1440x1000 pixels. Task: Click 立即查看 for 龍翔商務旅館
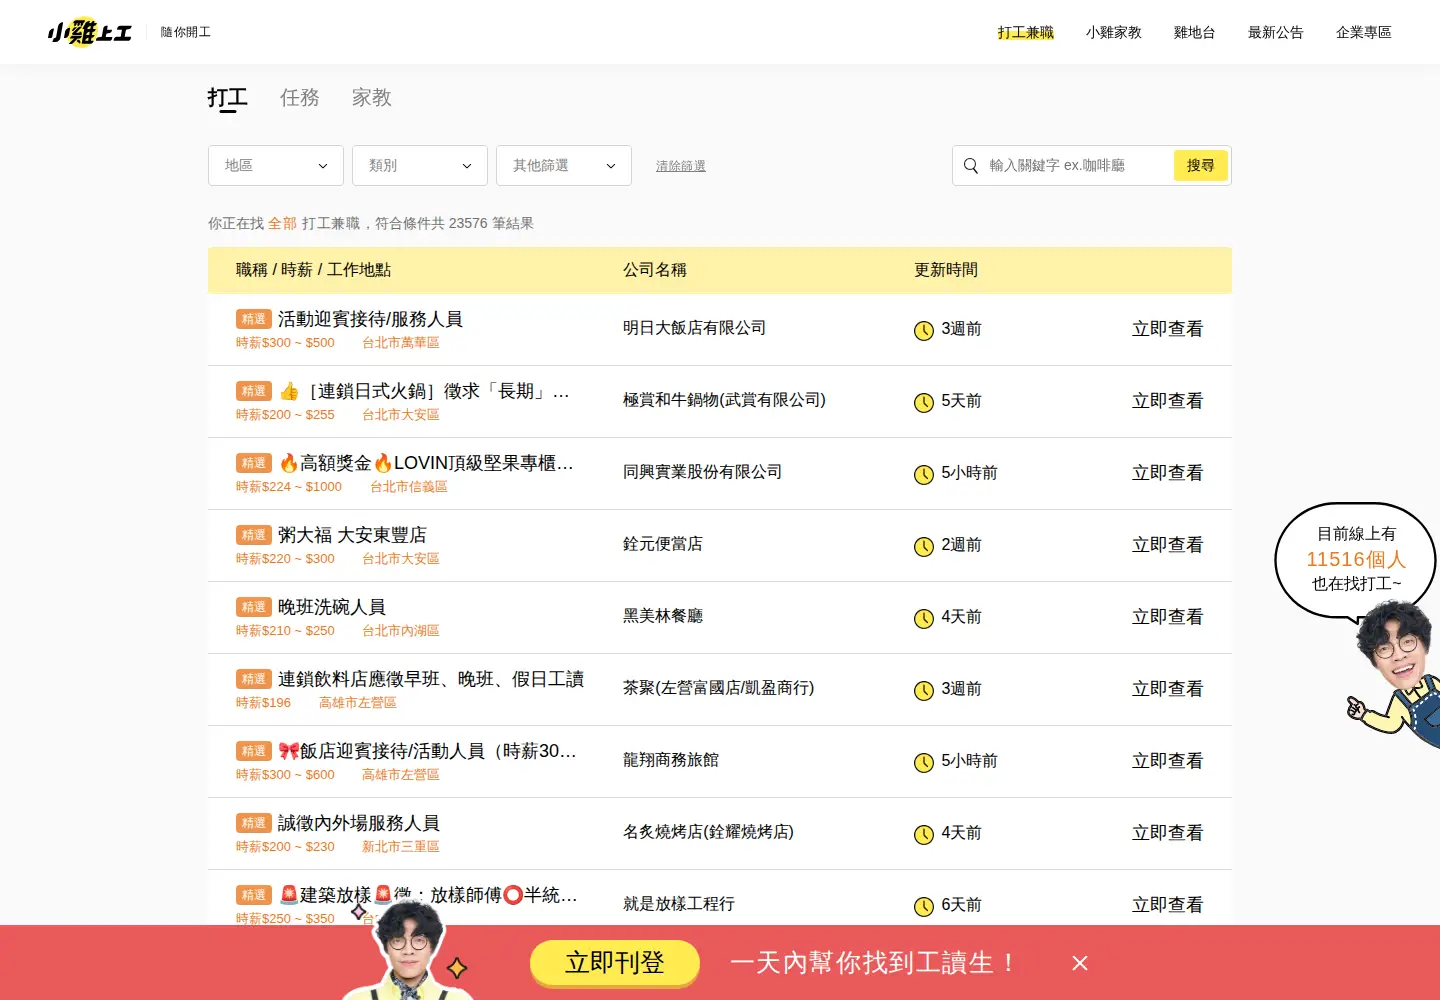tap(1167, 761)
